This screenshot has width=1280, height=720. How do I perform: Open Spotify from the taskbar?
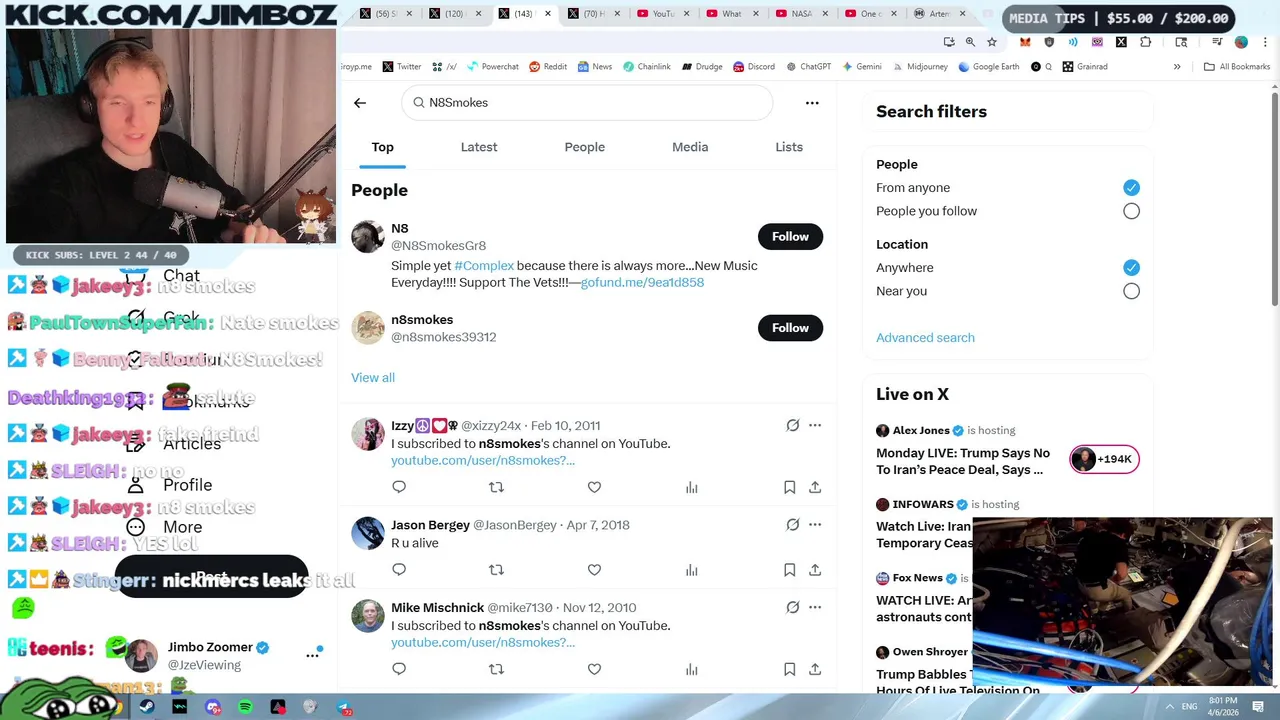click(x=245, y=707)
